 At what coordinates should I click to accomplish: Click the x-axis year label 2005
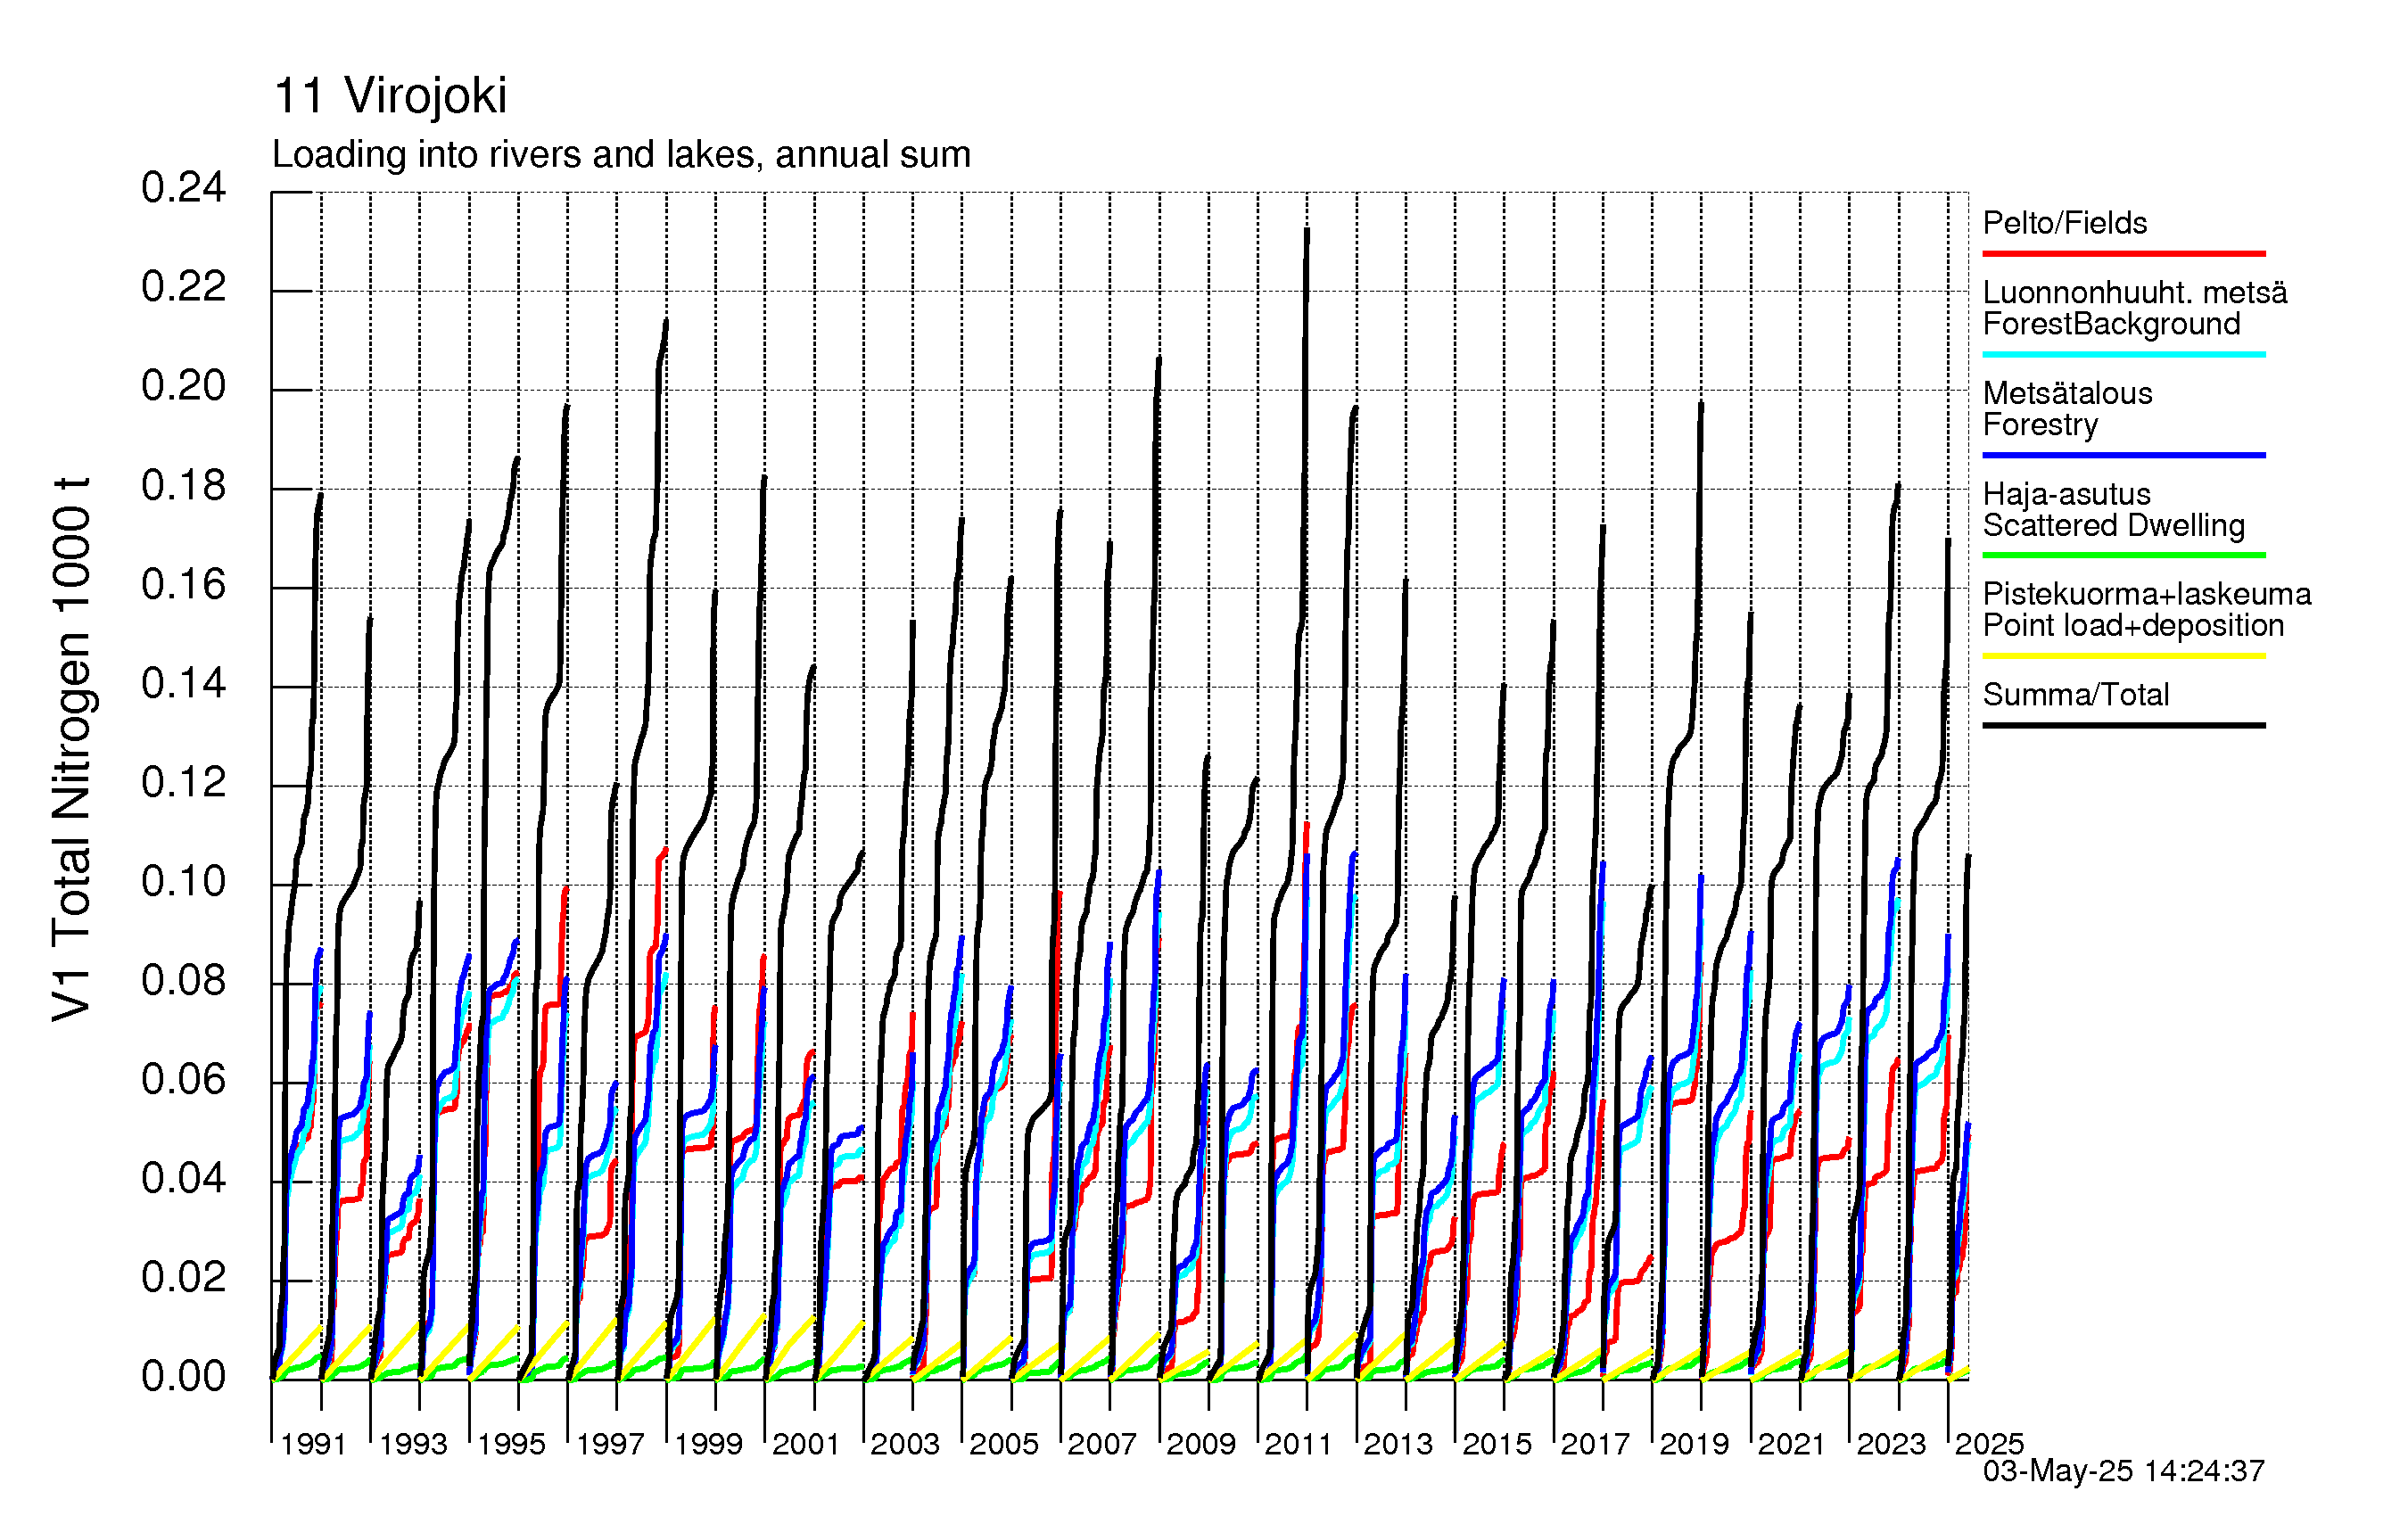1004,1444
